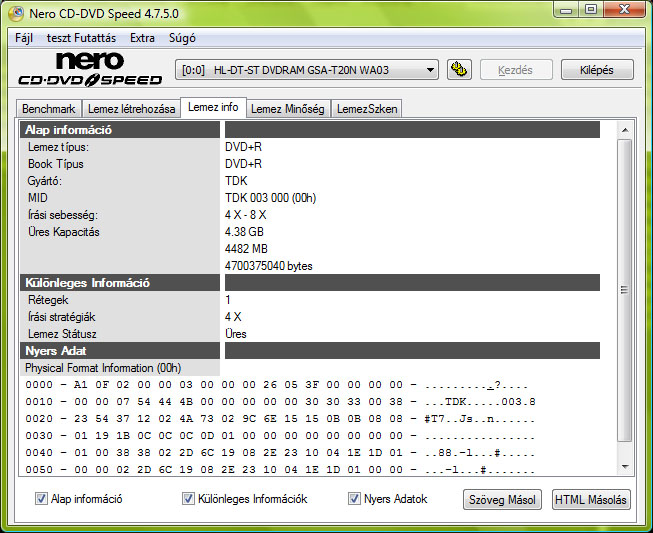Open the Fájl menu
The width and height of the screenshot is (653, 533).
tap(24, 38)
